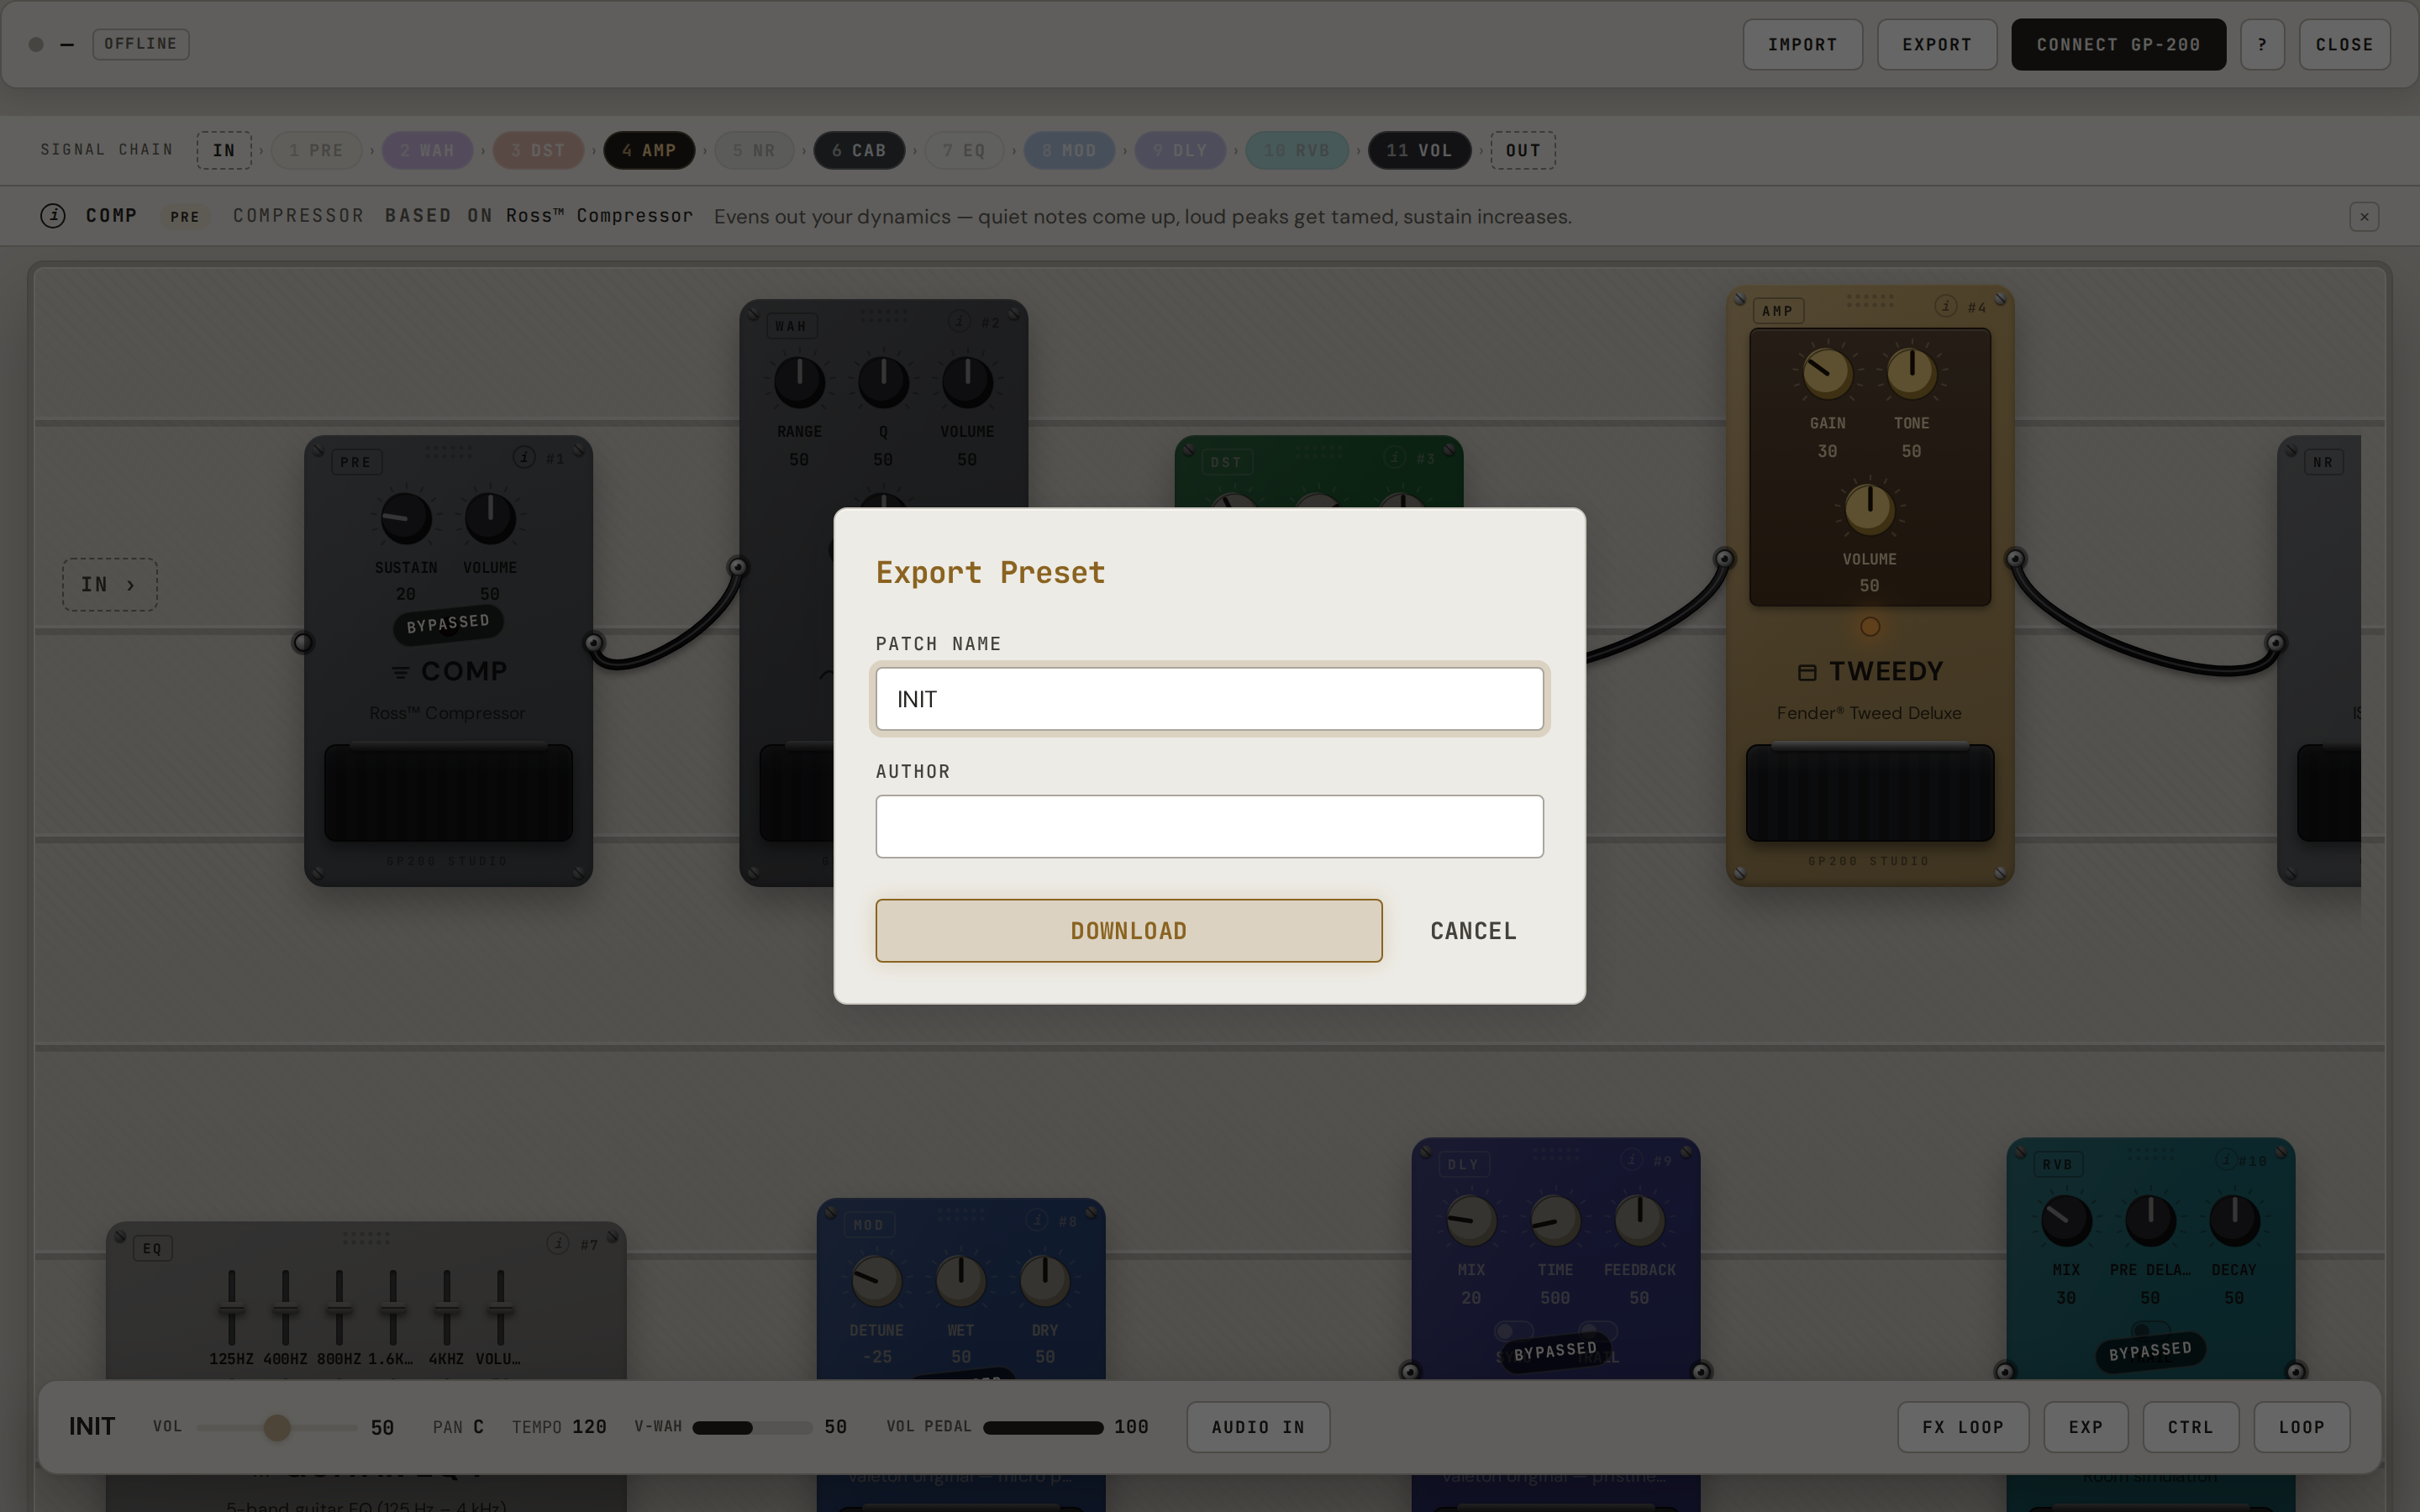Select the 11 VOL chip in signal chain
The height and width of the screenshot is (1512, 2420).
1419,150
